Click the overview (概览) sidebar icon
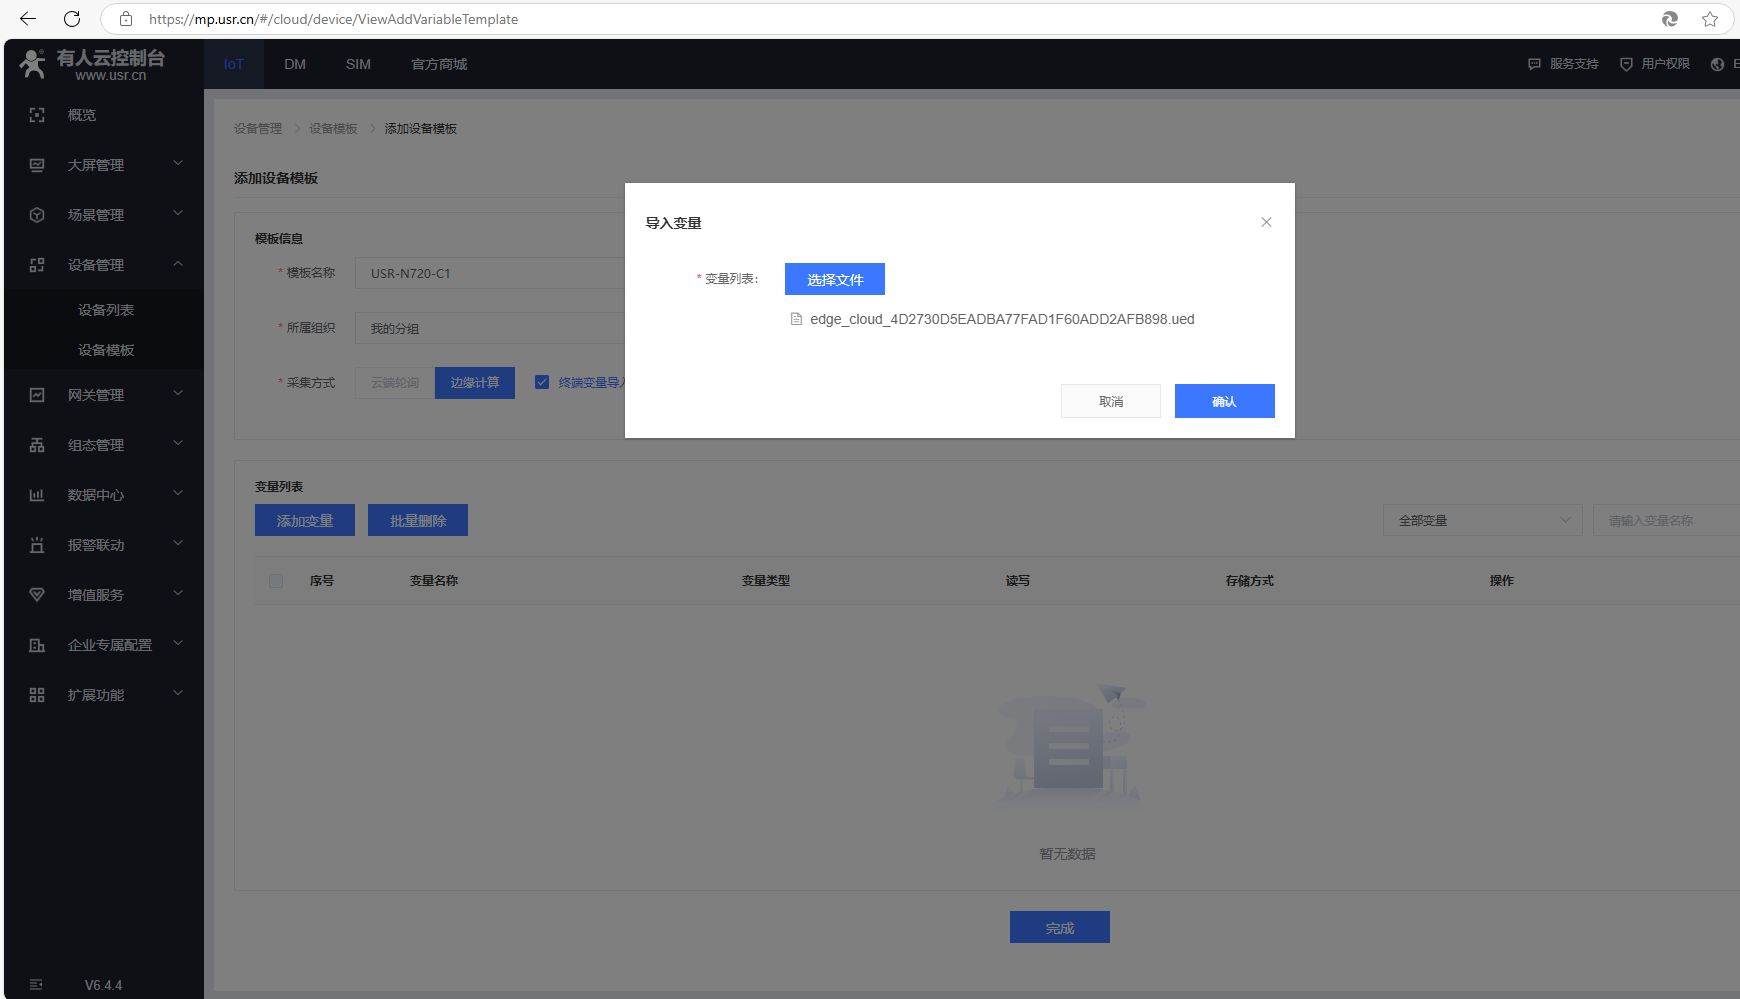 point(37,115)
